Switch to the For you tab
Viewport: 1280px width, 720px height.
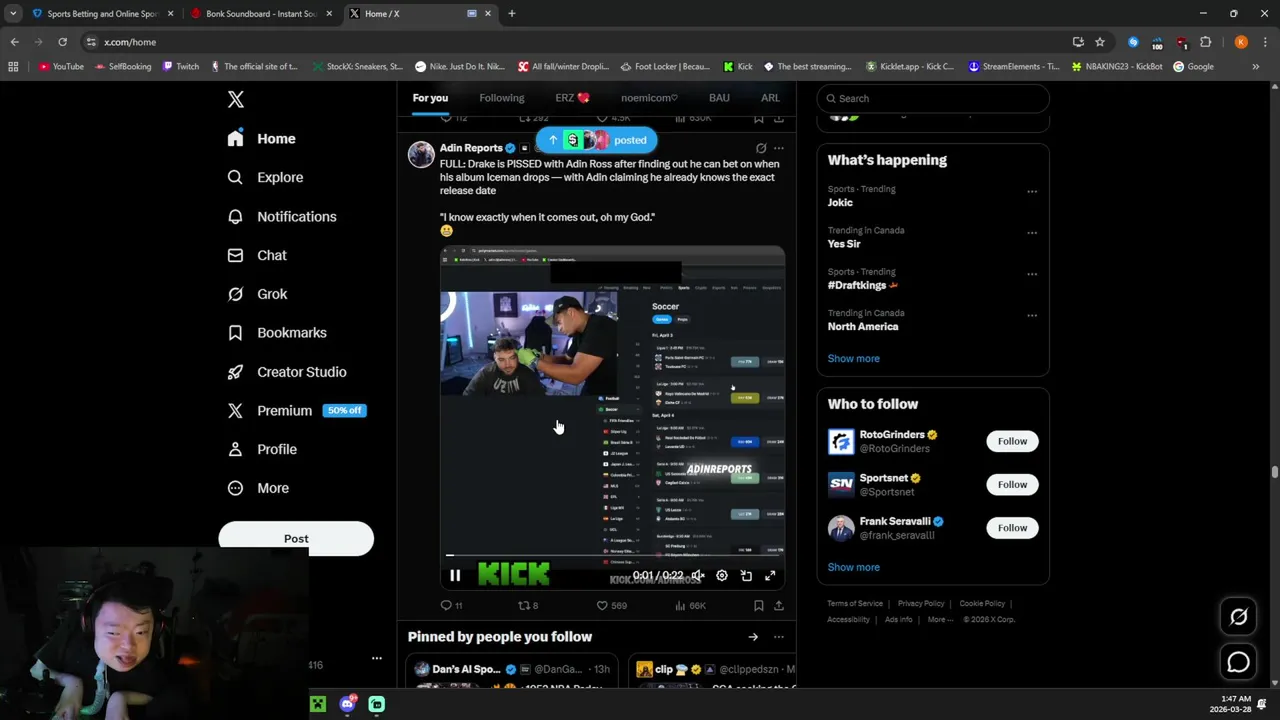click(430, 98)
